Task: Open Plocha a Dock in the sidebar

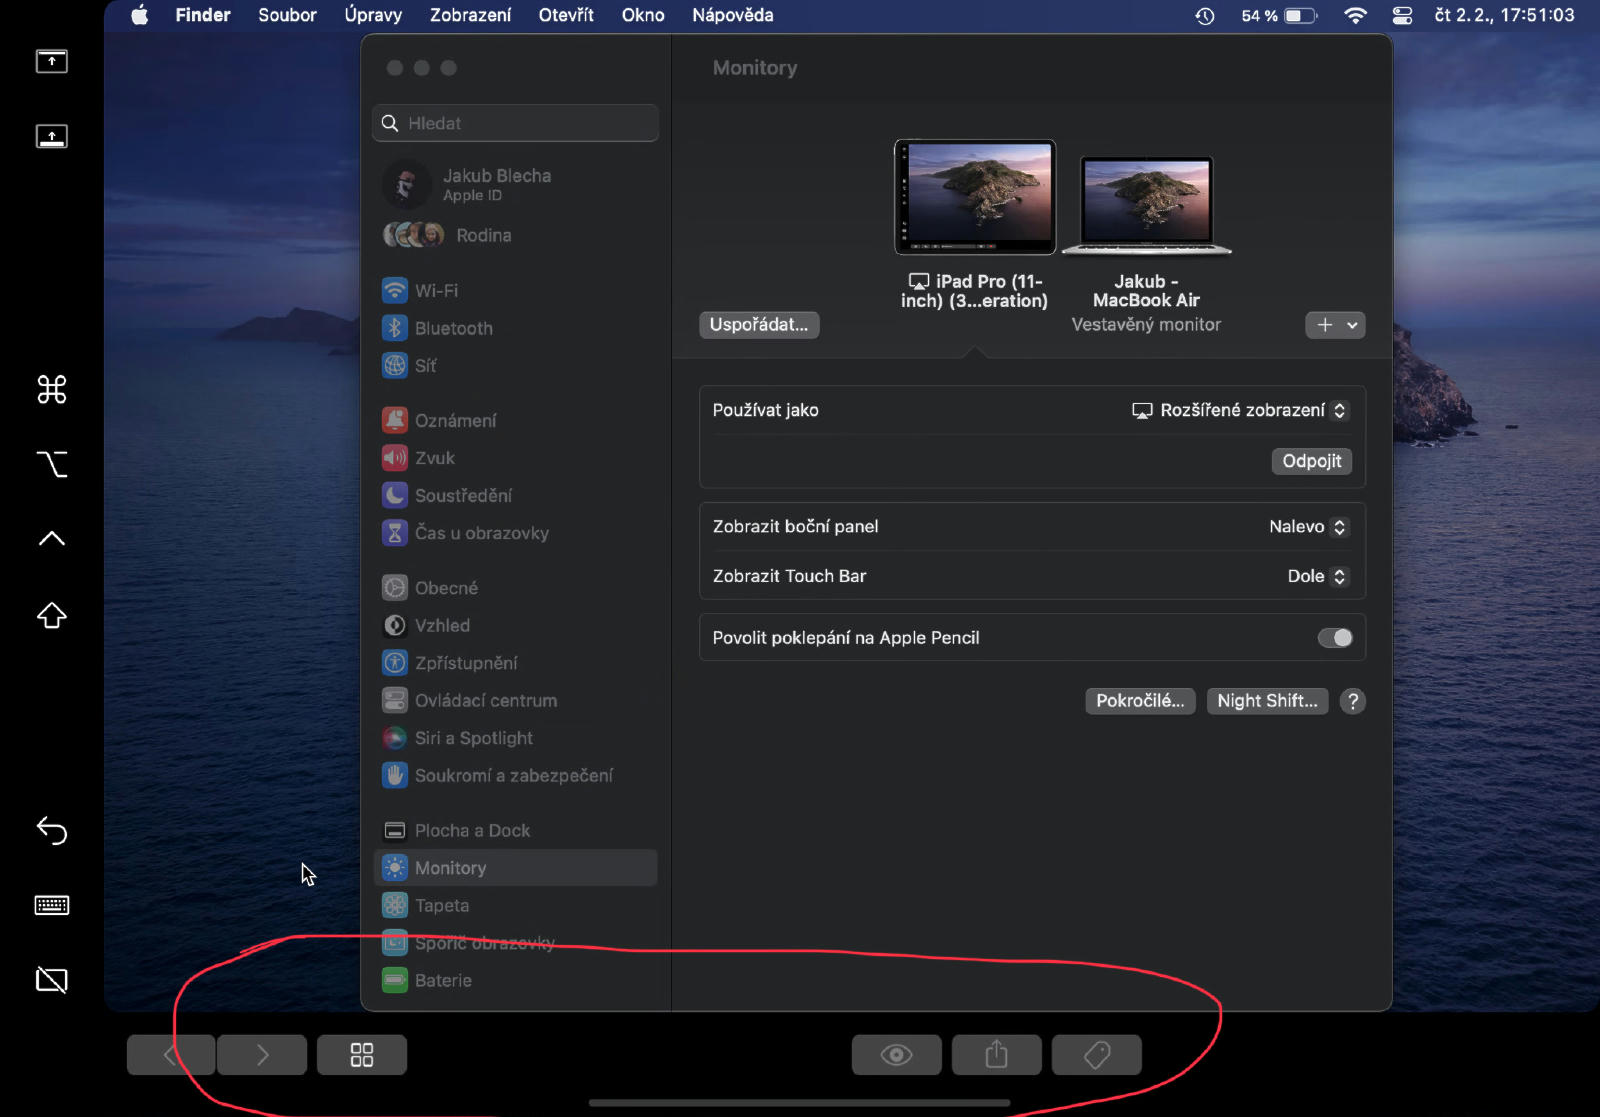Action: point(515,831)
